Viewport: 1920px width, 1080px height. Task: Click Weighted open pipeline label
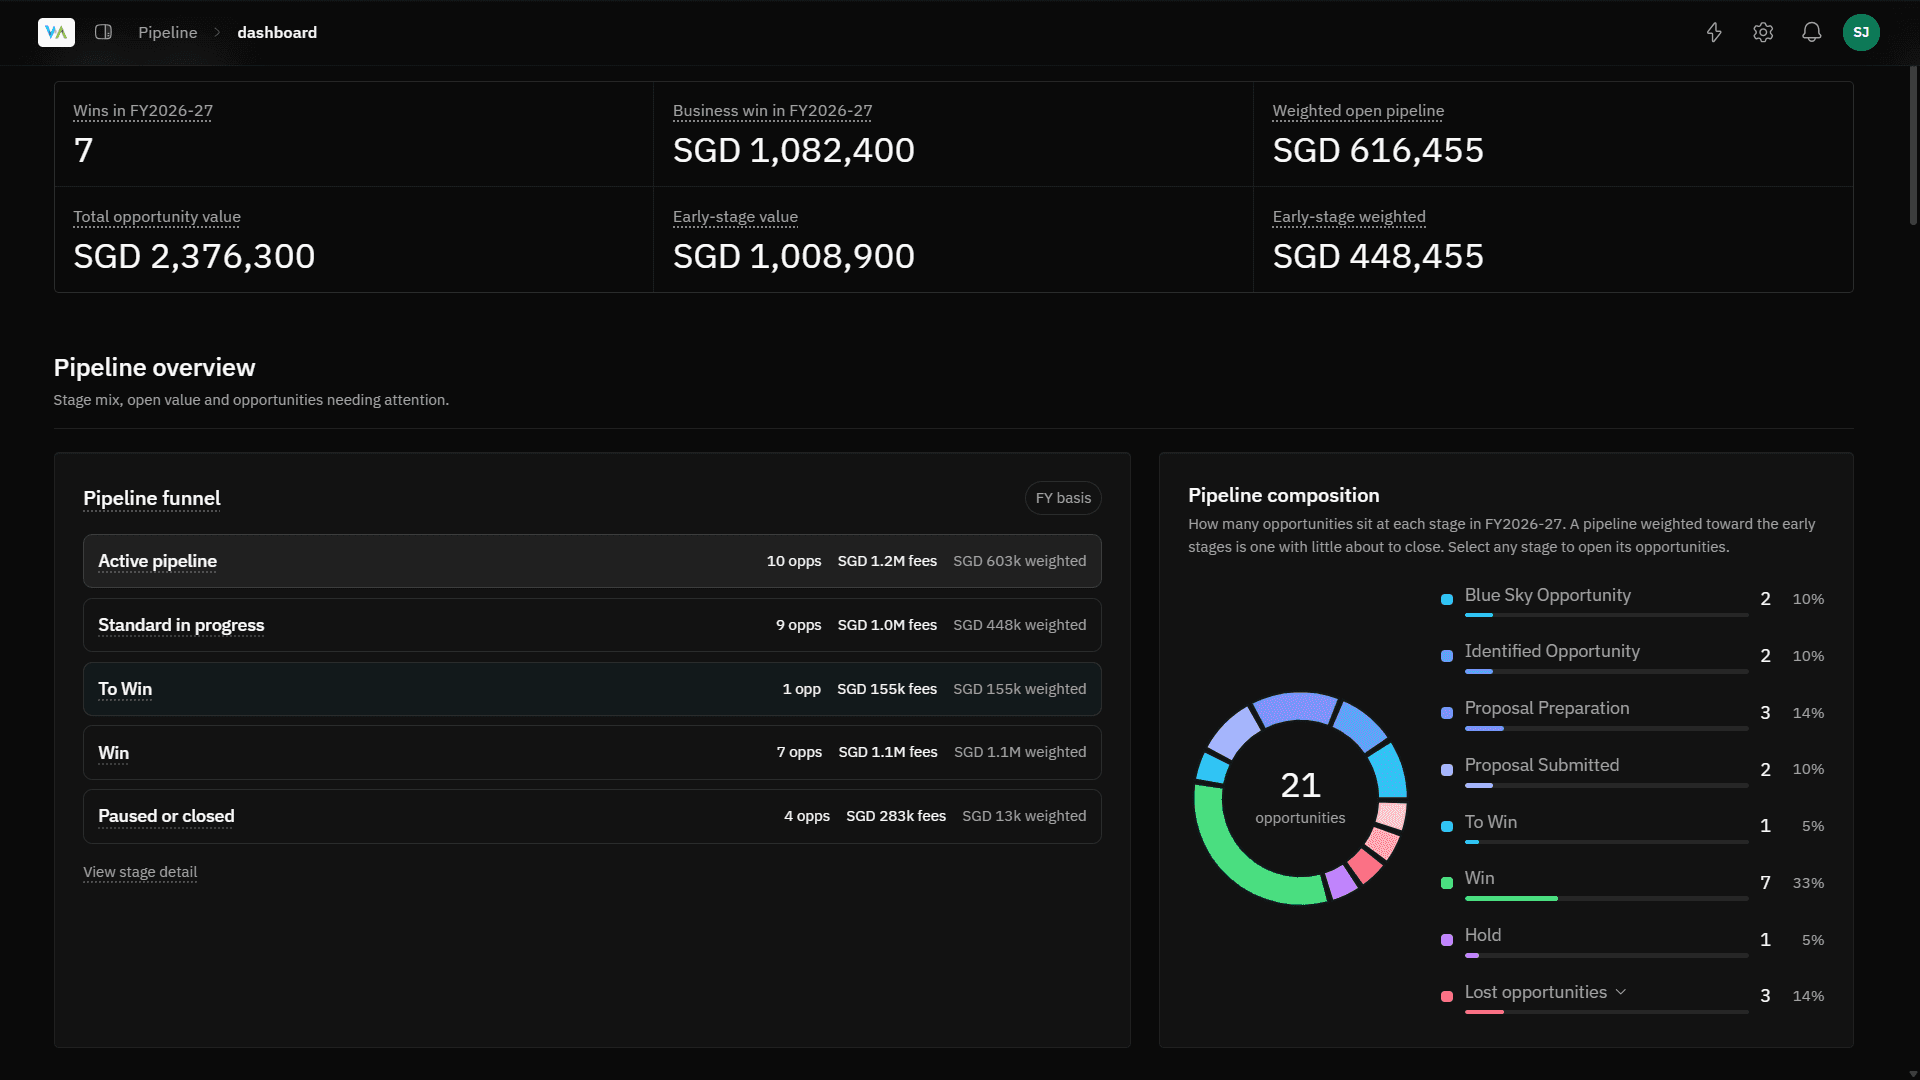click(1358, 111)
